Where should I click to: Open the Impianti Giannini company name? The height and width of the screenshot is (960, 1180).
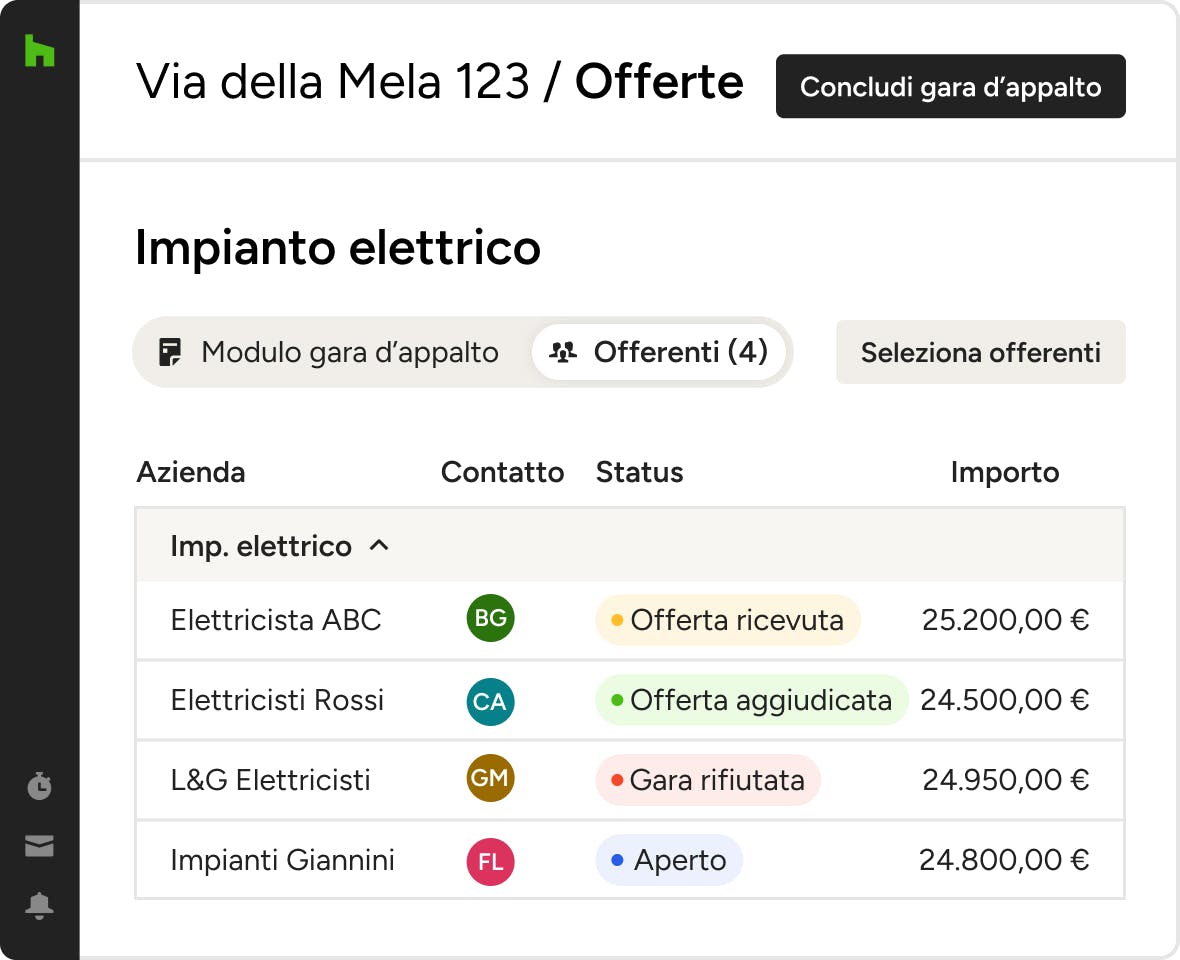click(282, 860)
